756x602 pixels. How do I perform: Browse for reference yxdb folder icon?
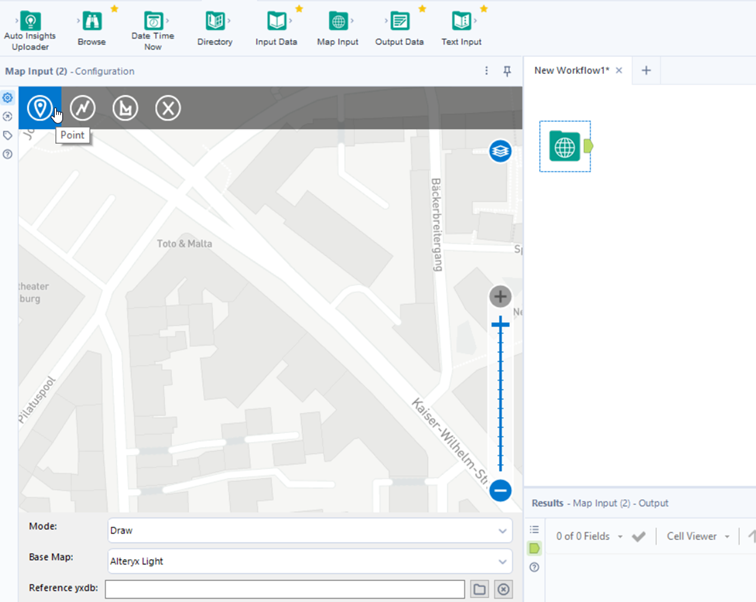point(480,589)
